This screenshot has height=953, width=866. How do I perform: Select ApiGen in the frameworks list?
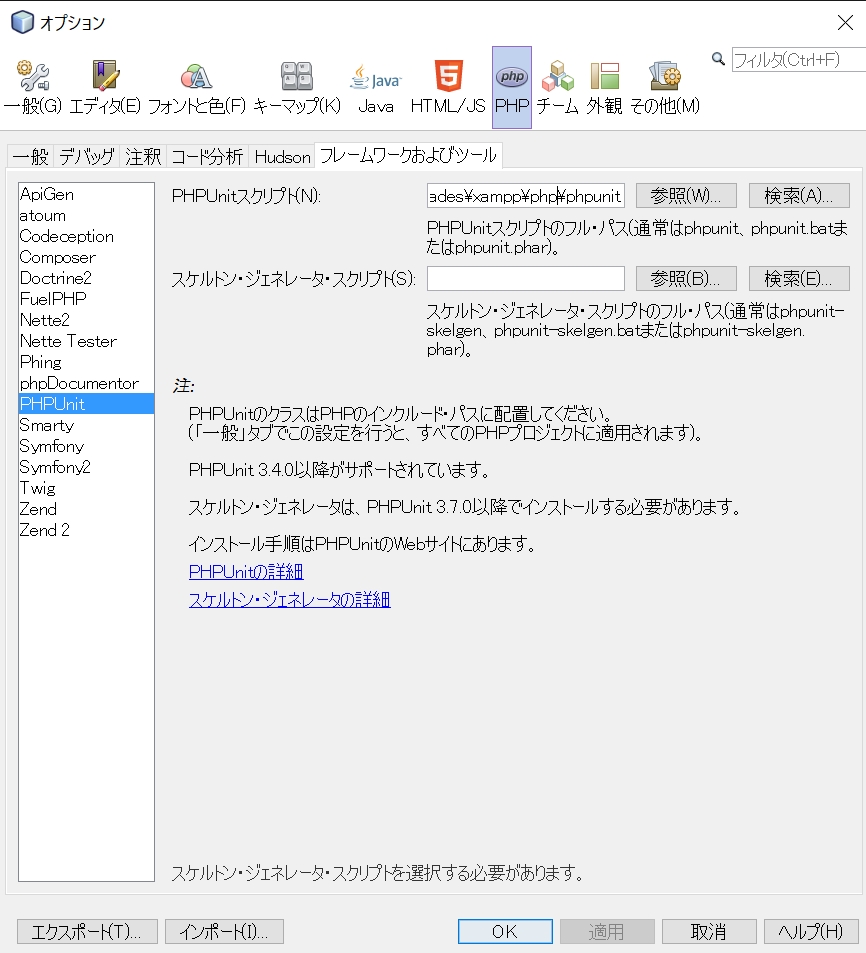pos(86,194)
